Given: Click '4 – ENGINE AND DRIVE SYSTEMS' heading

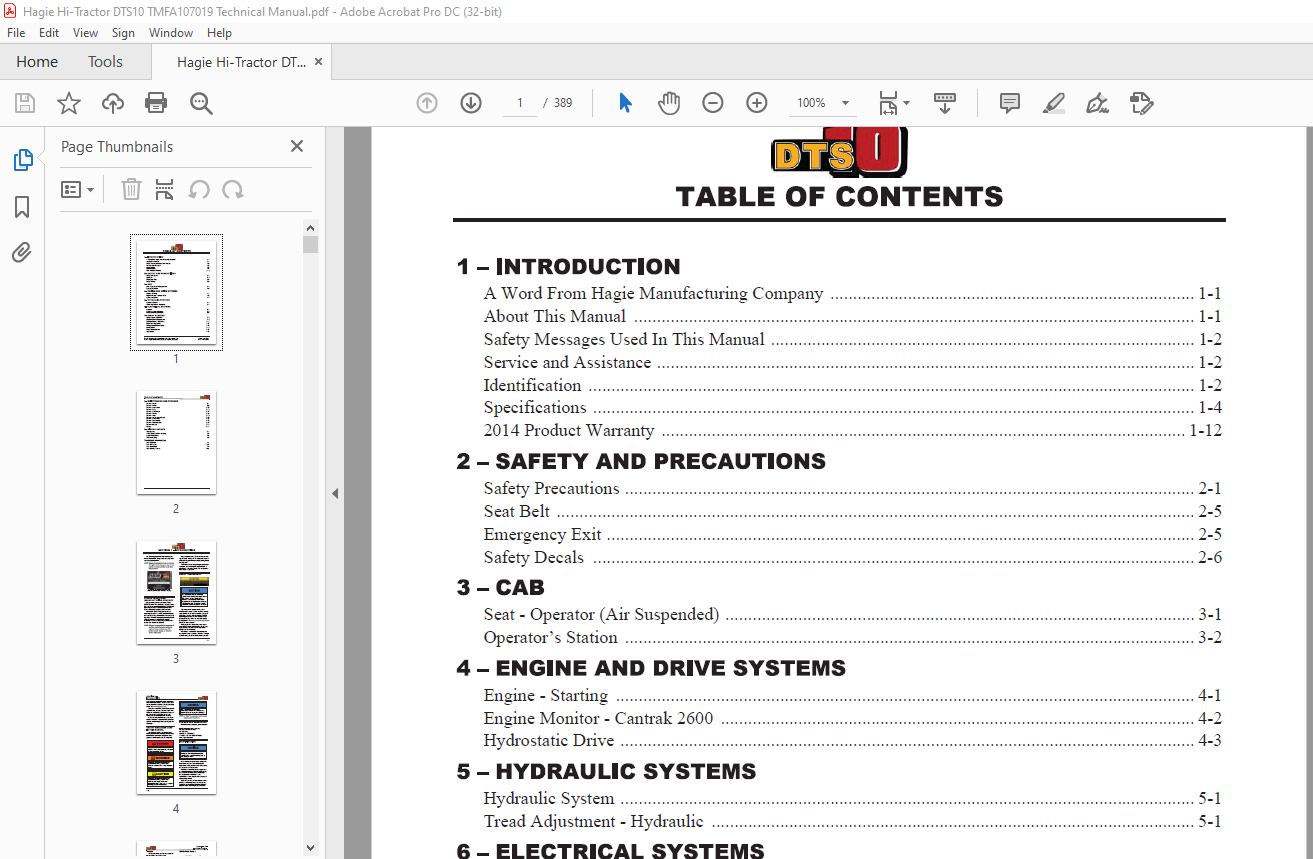Looking at the screenshot, I should [x=651, y=668].
